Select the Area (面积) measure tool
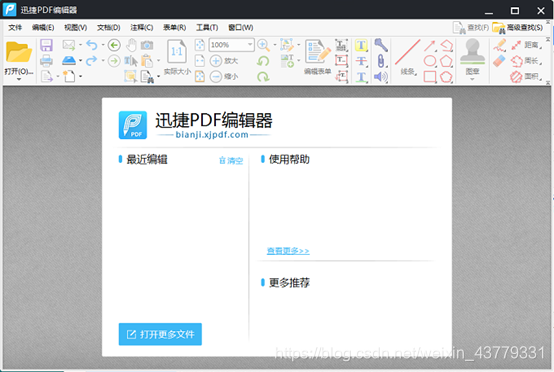The height and width of the screenshot is (372, 554). 526,76
